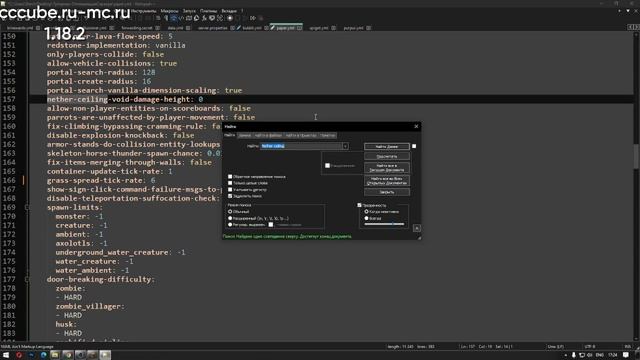640x360 pixels.
Task: Open File Explorer from the taskbar
Action: point(55,355)
